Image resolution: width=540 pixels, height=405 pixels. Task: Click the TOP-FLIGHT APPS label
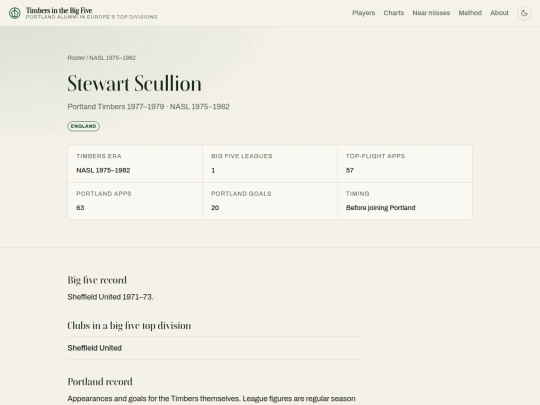[375, 156]
